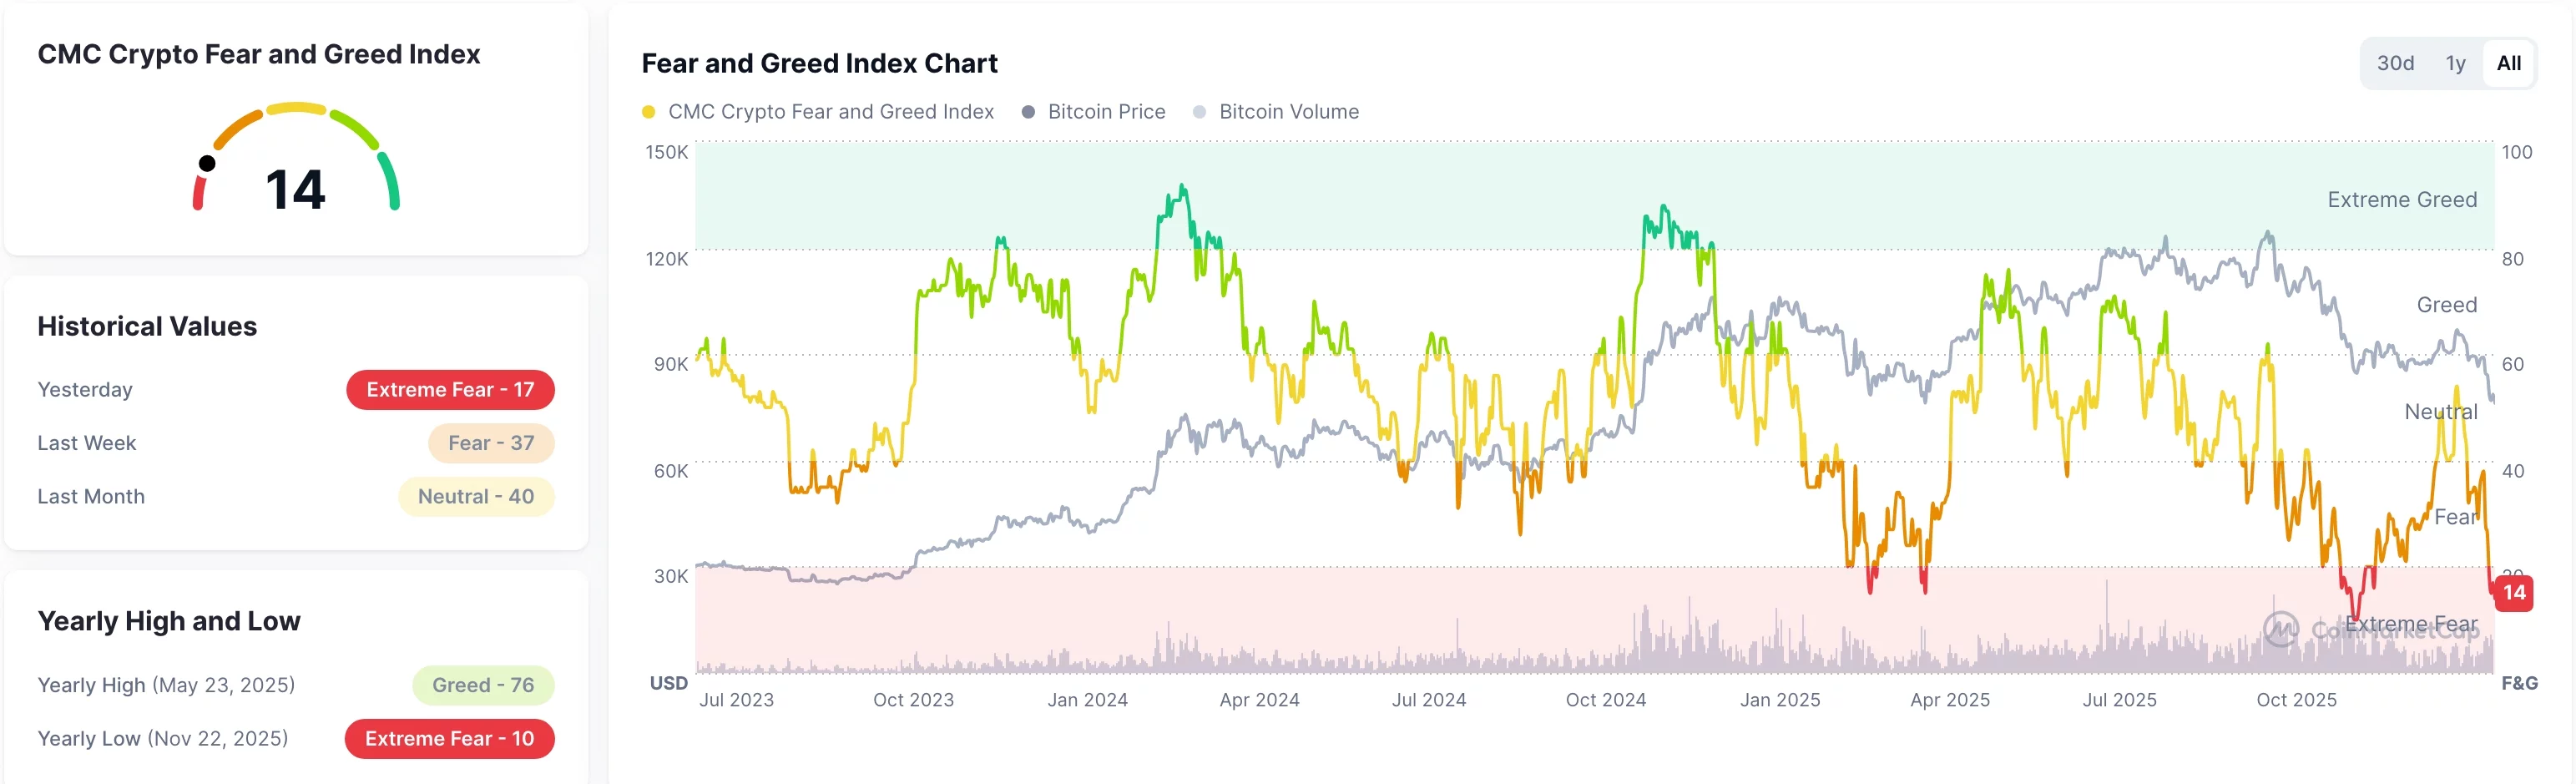Click the Extreme Fear - 17 badge for Yesterday

pyautogui.click(x=450, y=390)
